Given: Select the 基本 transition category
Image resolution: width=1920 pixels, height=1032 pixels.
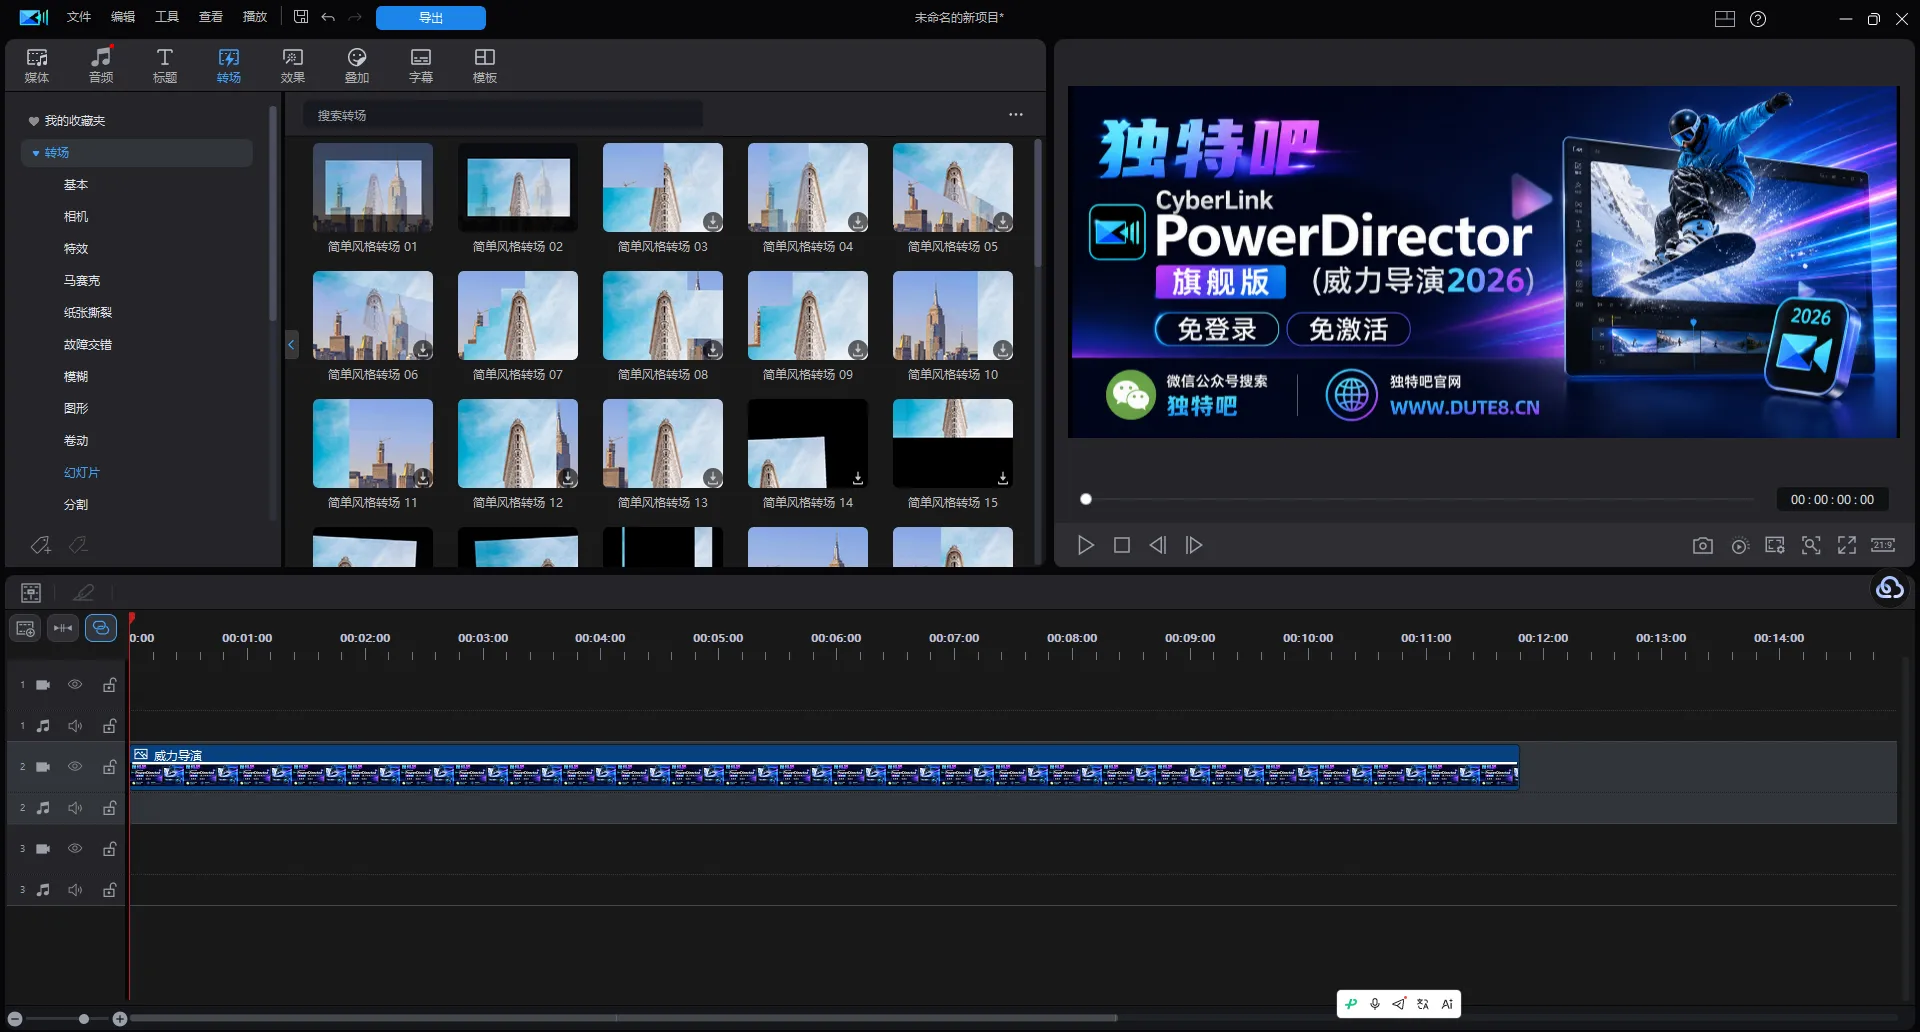Looking at the screenshot, I should [76, 185].
